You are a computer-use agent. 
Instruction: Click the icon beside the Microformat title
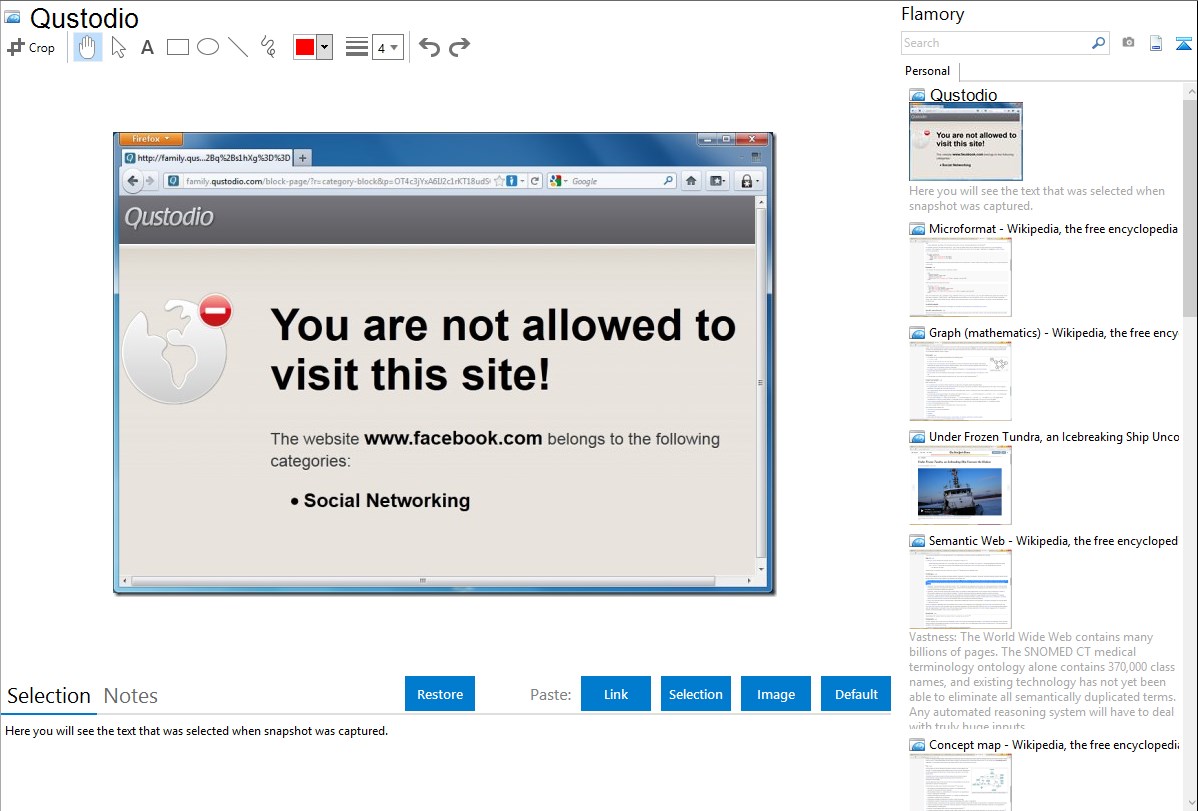pyautogui.click(x=917, y=229)
